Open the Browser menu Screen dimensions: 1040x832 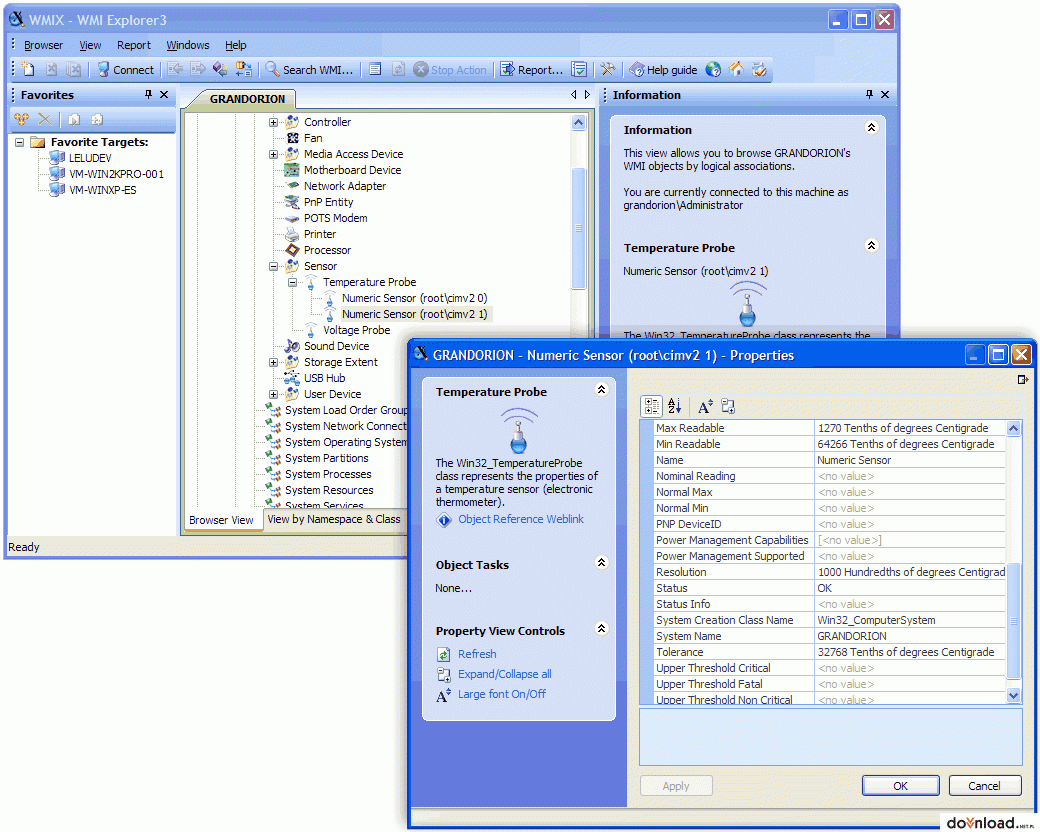coord(43,45)
